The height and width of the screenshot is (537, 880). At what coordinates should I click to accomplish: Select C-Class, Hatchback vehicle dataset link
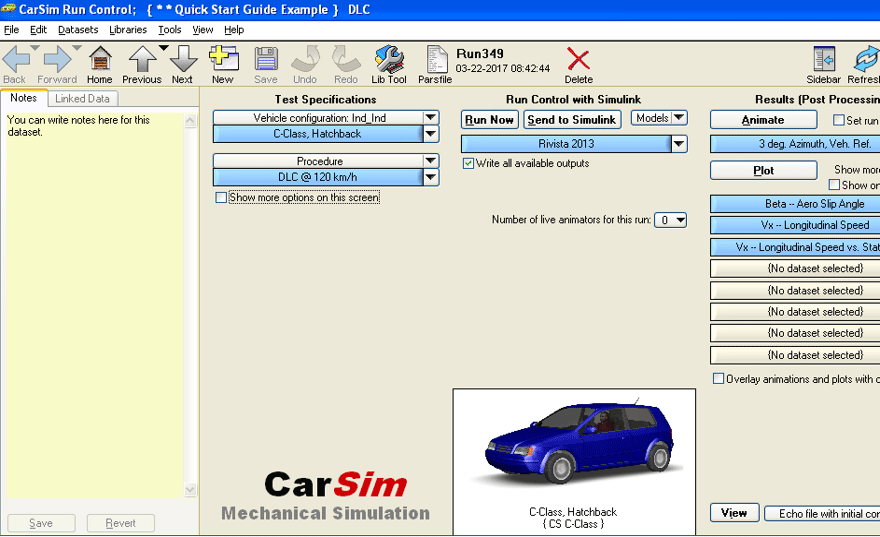tap(318, 134)
